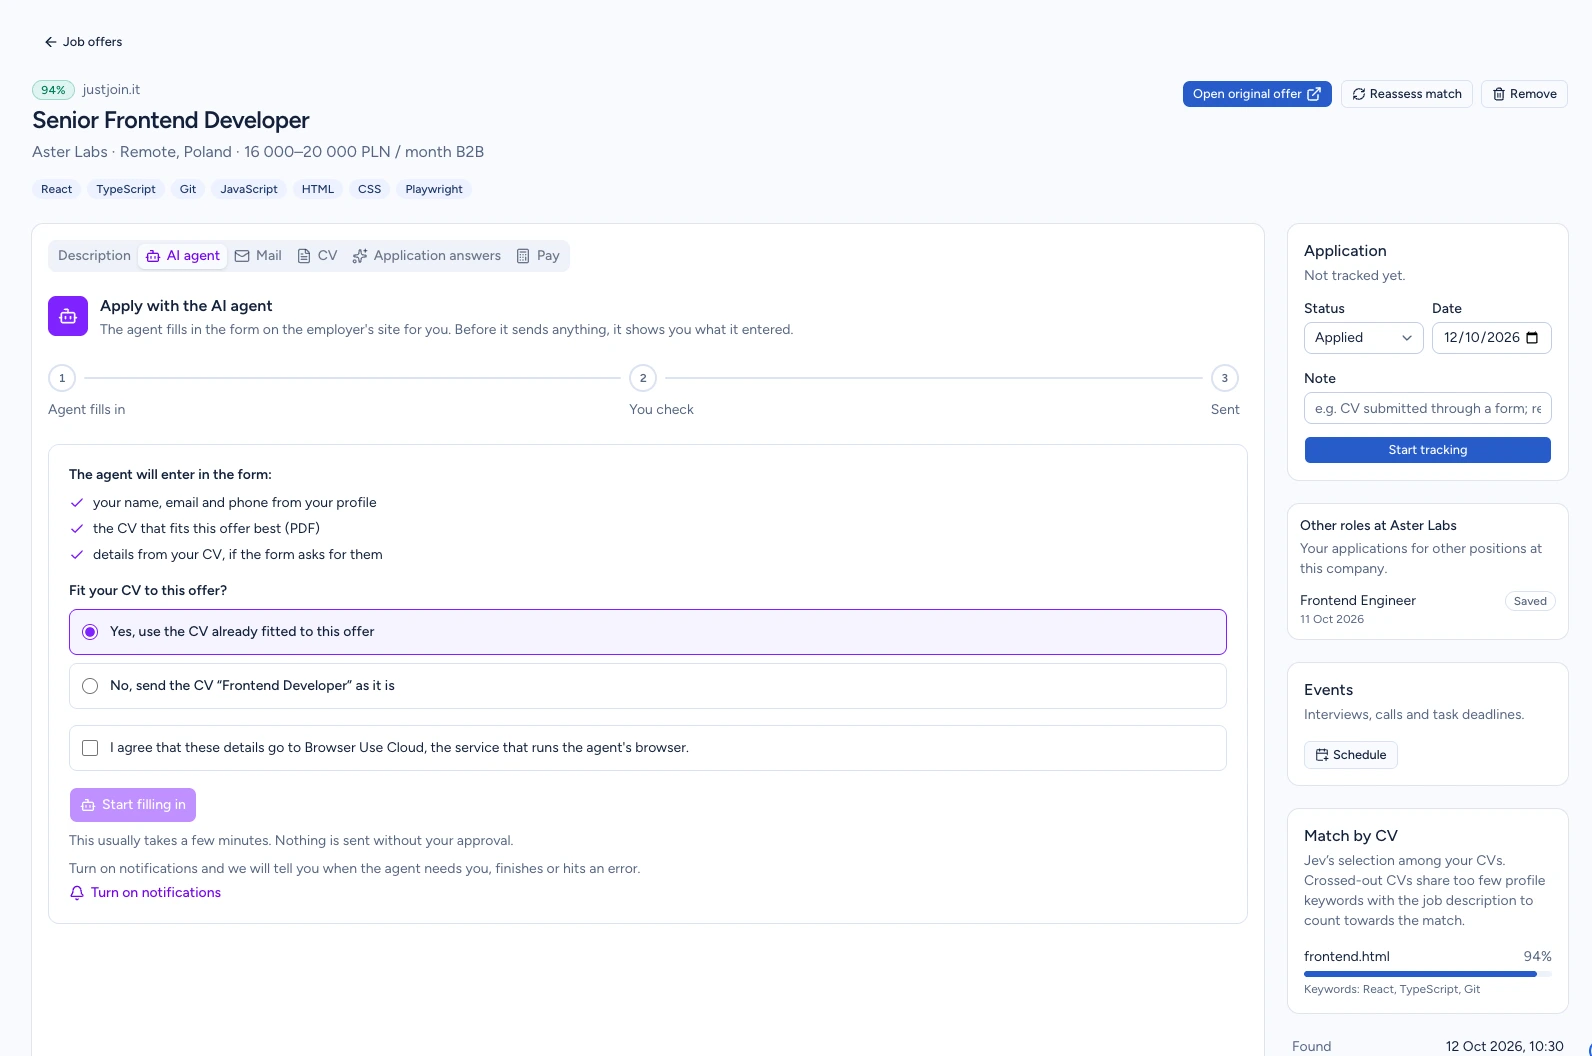Click the React skill tag
Image resolution: width=1592 pixels, height=1056 pixels.
[57, 189]
